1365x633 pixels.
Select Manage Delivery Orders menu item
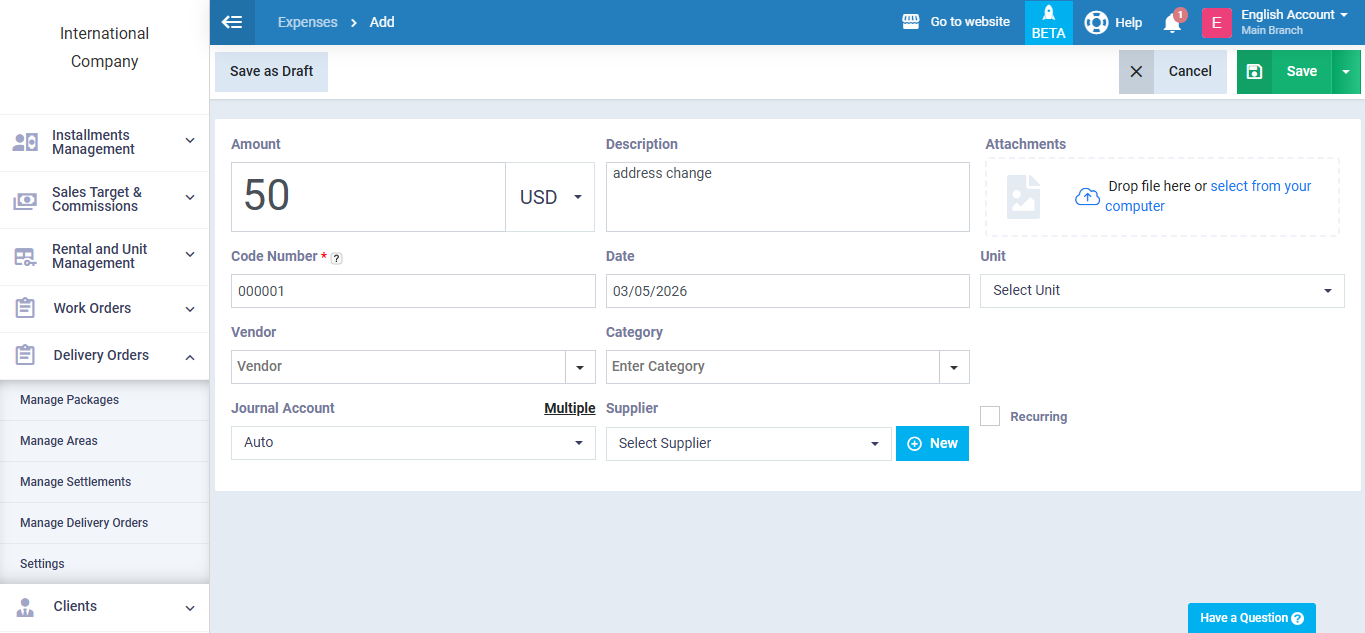pyautogui.click(x=84, y=523)
